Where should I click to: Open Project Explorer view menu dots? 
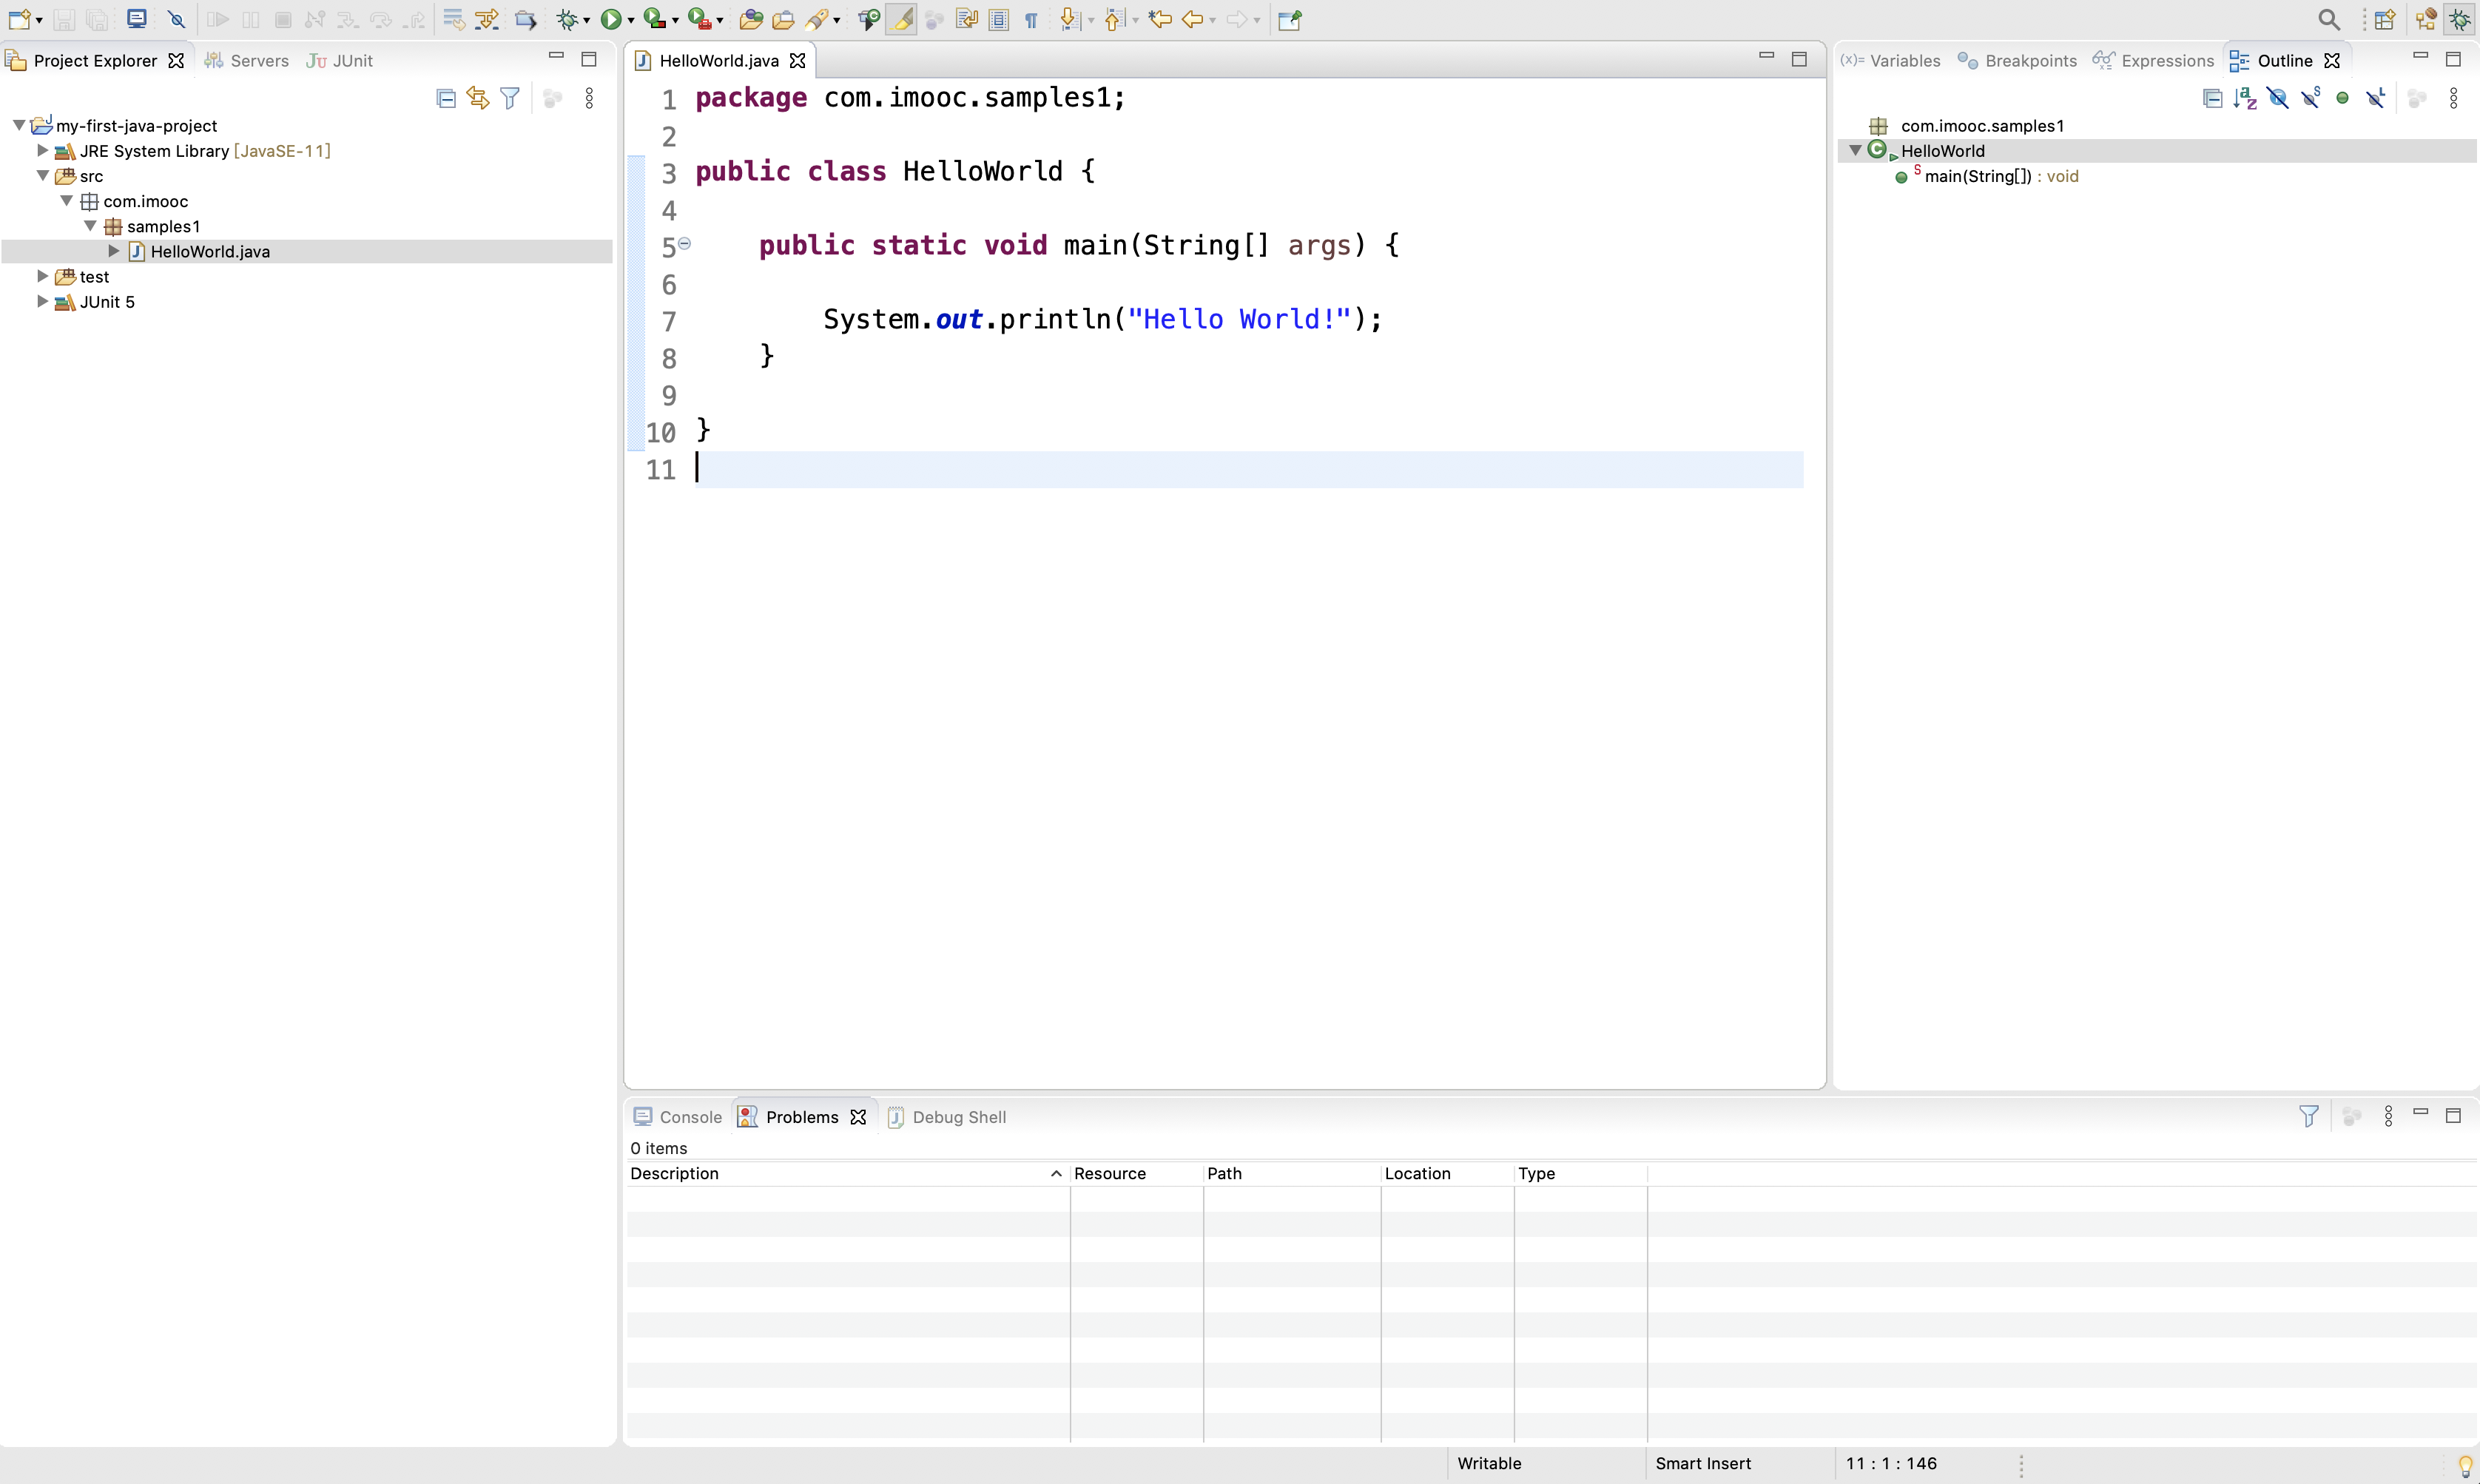(x=589, y=98)
